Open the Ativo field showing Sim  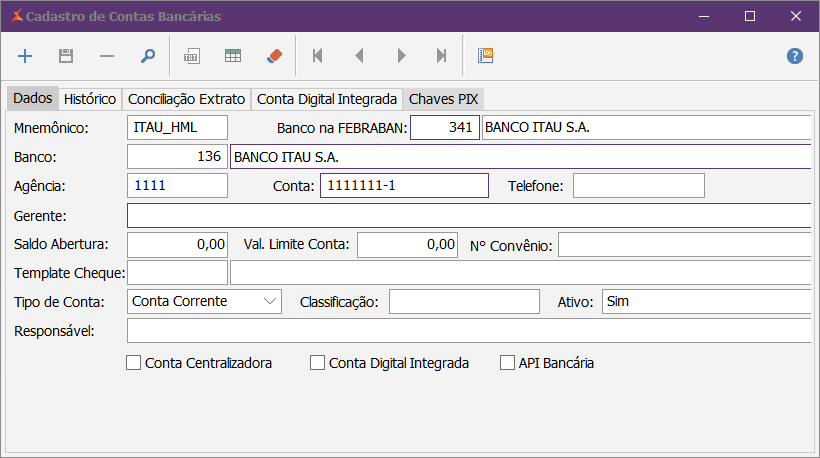707,302
